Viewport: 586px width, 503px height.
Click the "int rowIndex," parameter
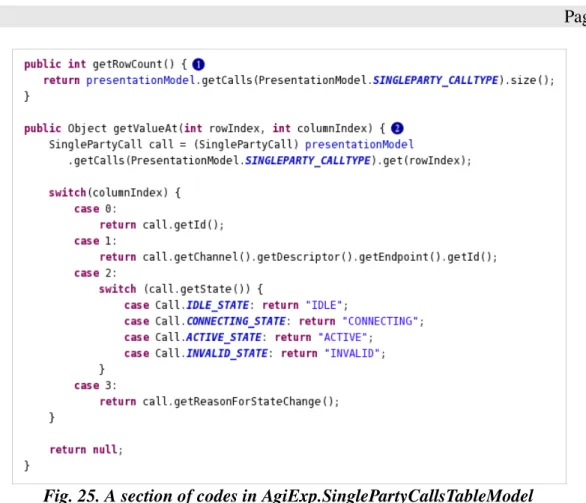point(225,129)
